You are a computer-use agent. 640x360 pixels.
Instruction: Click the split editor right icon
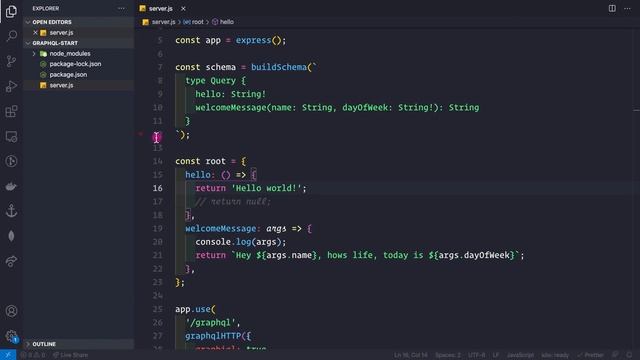(x=612, y=8)
